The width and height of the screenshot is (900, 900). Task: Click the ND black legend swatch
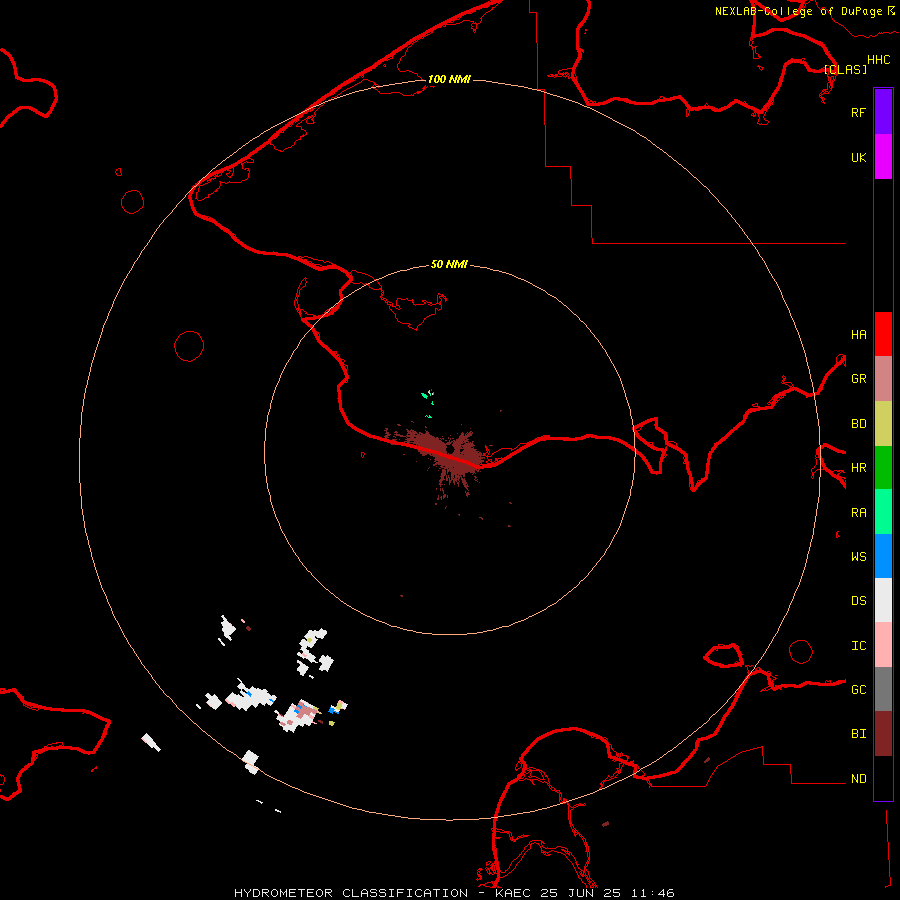pos(883,778)
